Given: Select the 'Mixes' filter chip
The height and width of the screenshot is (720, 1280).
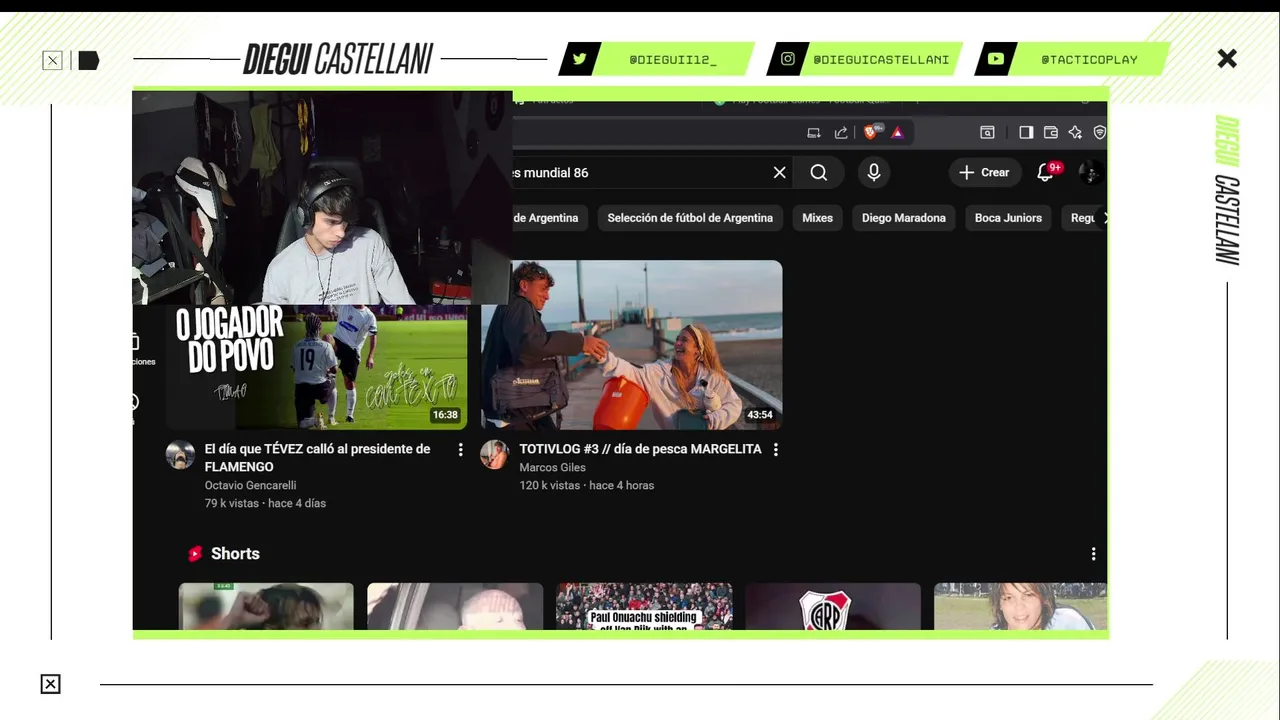Looking at the screenshot, I should 817,218.
